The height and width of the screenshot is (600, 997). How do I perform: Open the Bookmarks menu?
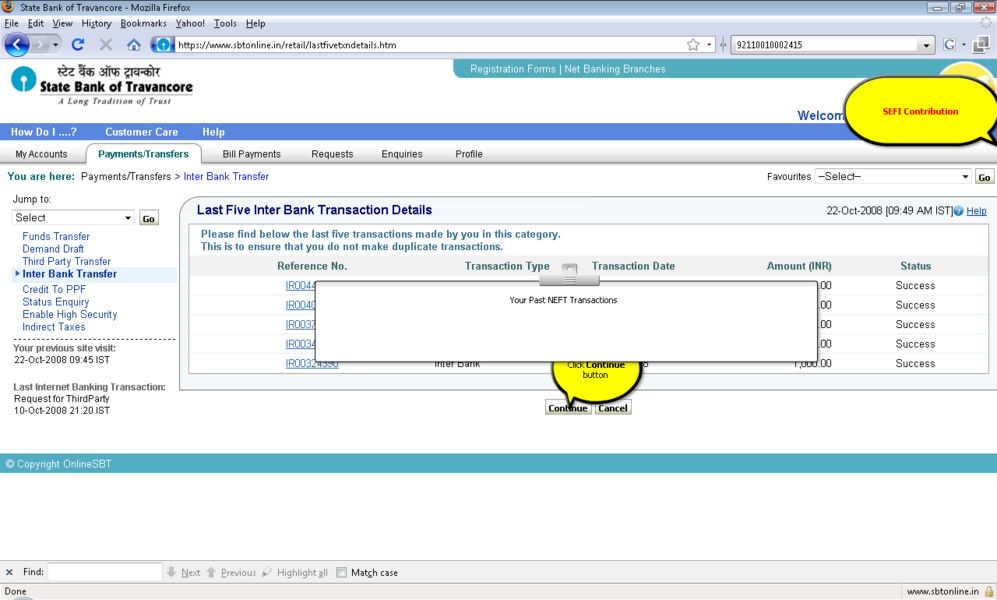143,23
